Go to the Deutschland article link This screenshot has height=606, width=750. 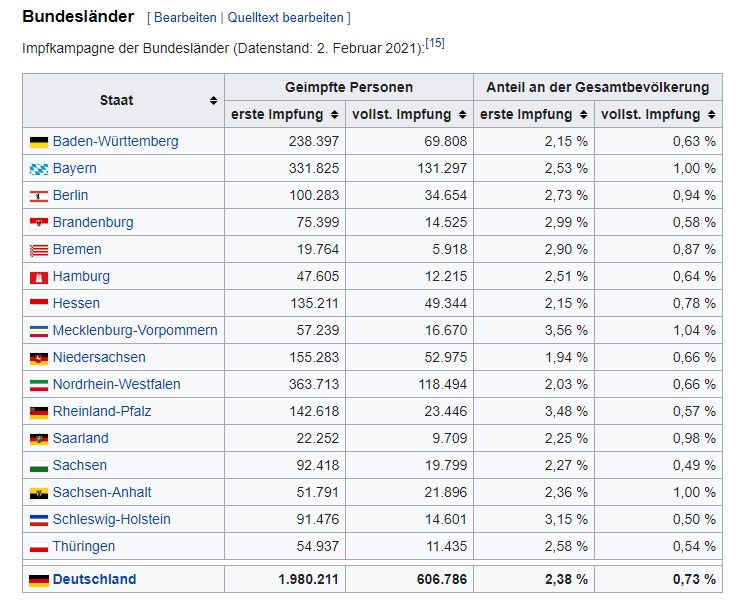point(94,580)
